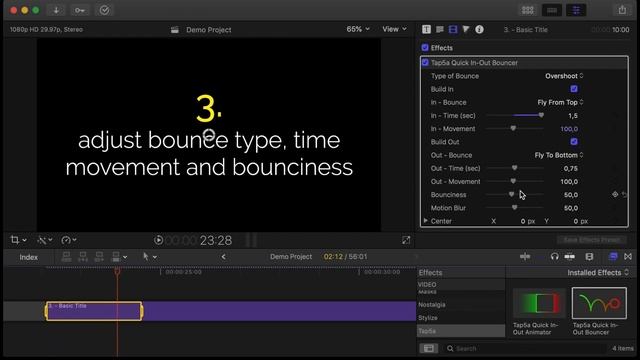Click the clapperboard icon beside Demo Project
Viewport: 640px width, 360px height.
click(x=175, y=30)
